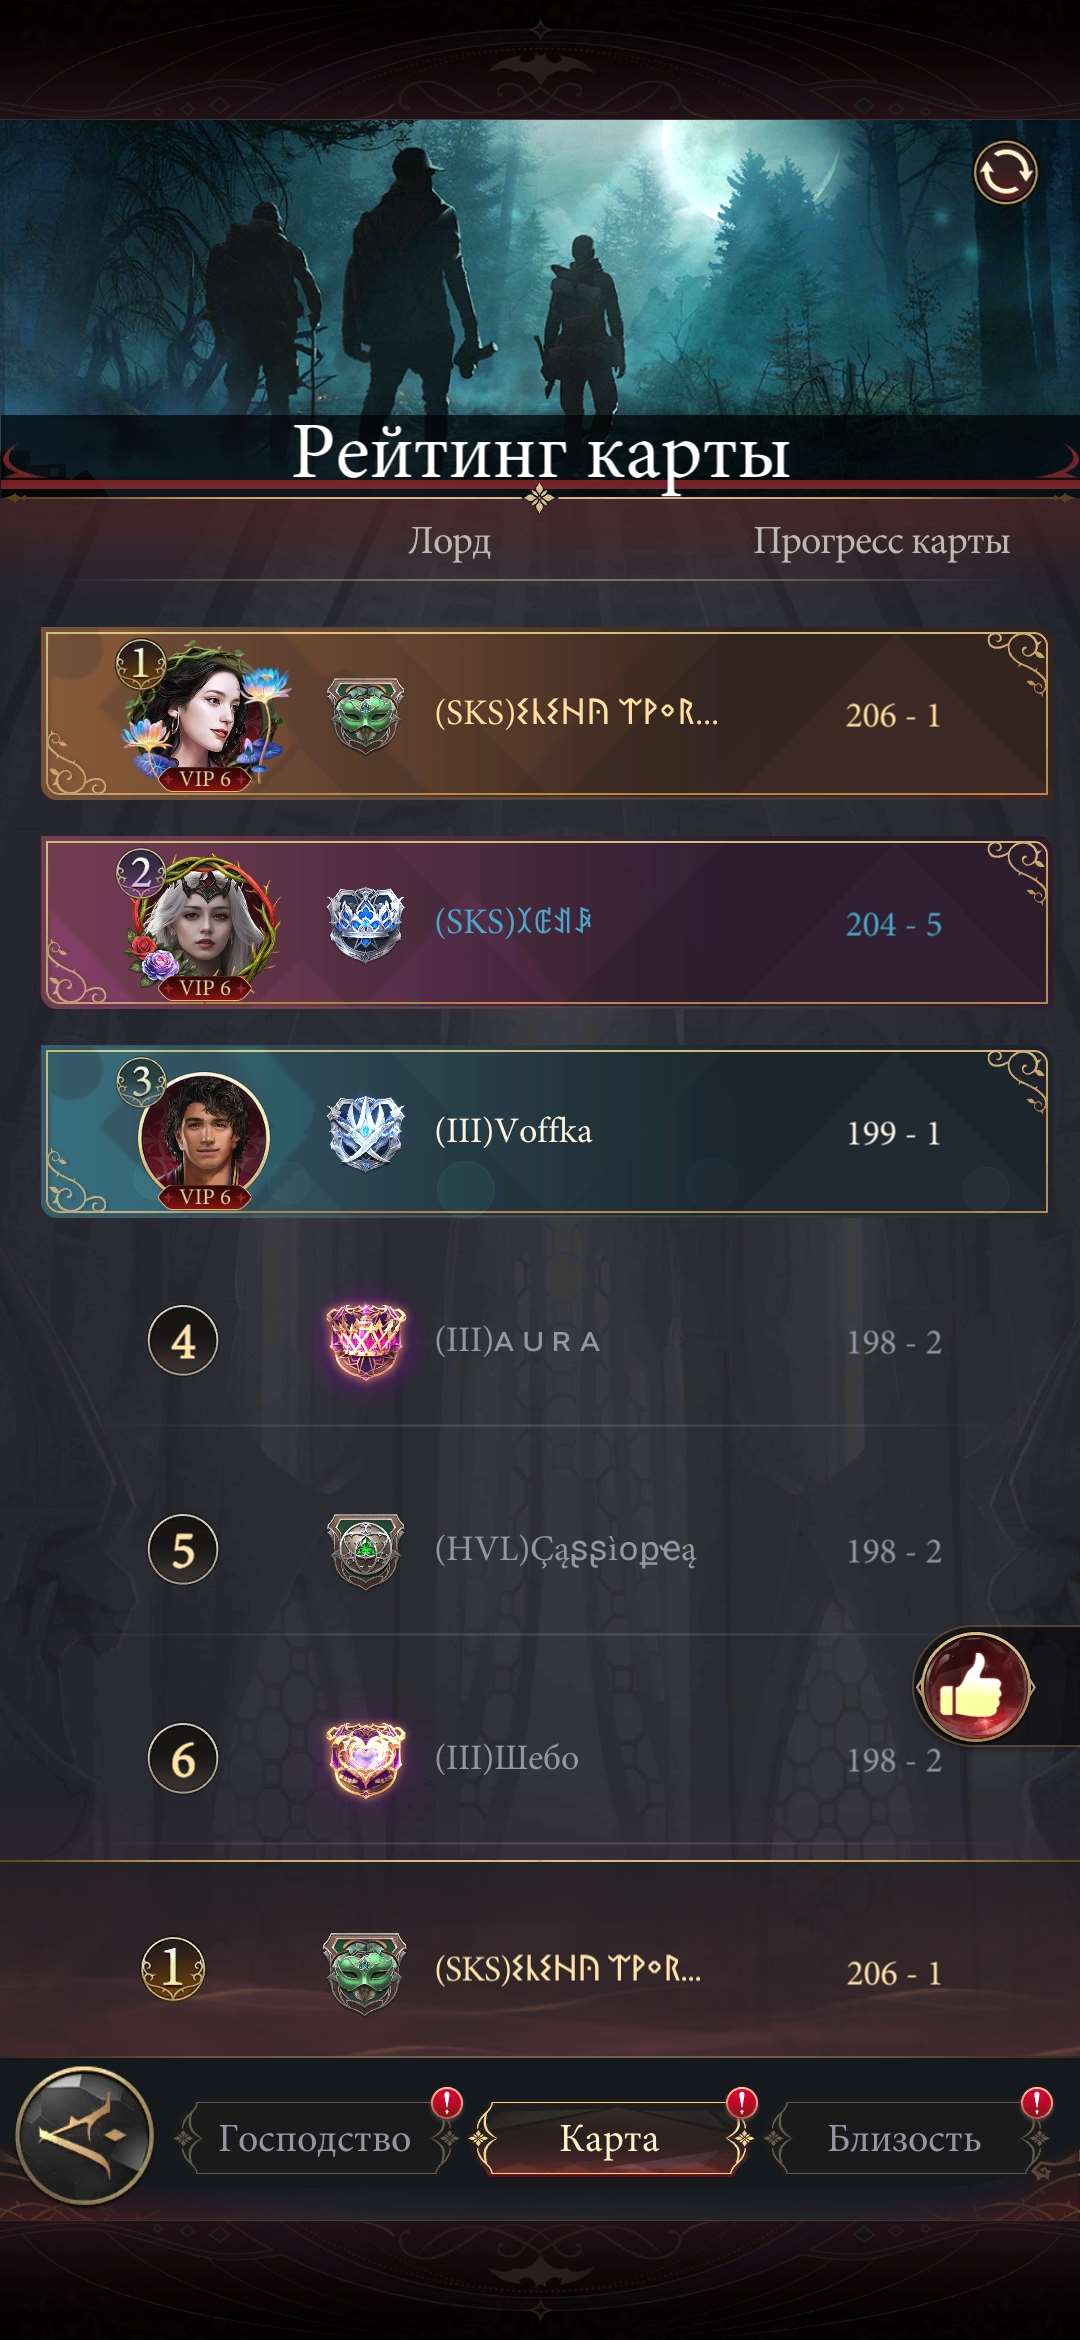Switch to the Близость tab
The image size is (1080, 2340).
[x=904, y=2138]
